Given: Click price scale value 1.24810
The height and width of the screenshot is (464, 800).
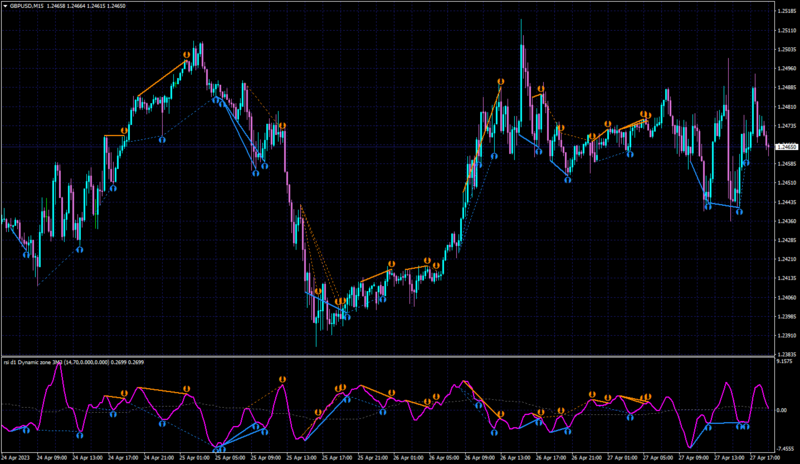Looking at the screenshot, I should click(786, 107).
